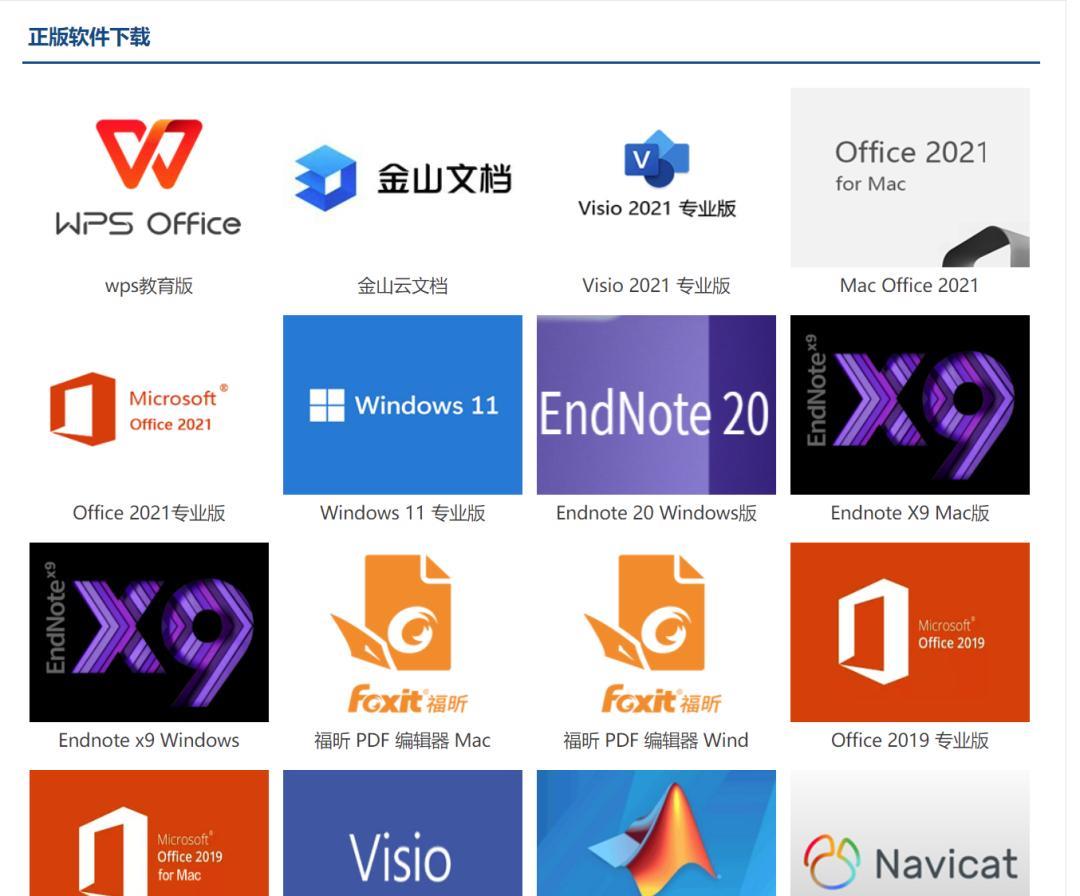Open the 金山云文档 text link
1080x896 pixels.
[402, 286]
